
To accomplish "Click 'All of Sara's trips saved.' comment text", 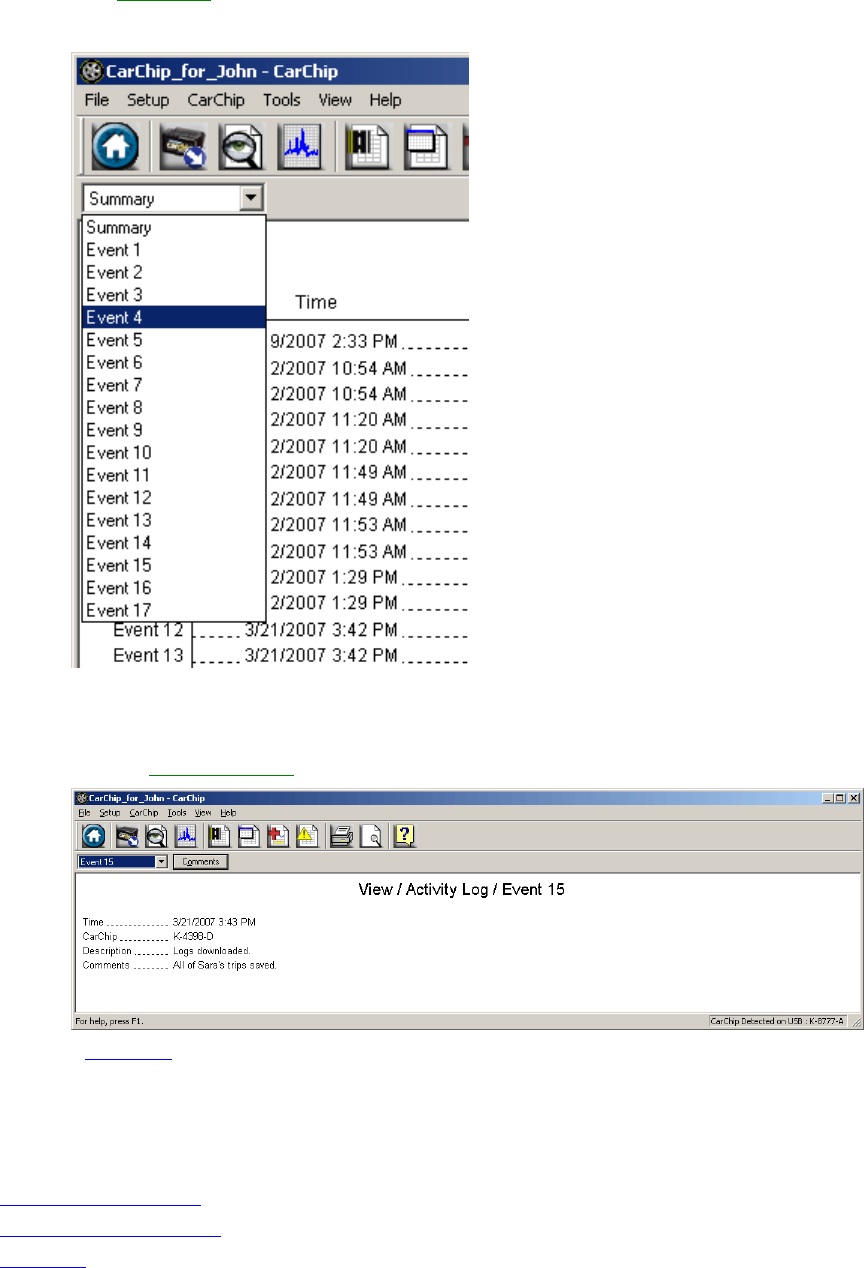I will point(225,966).
